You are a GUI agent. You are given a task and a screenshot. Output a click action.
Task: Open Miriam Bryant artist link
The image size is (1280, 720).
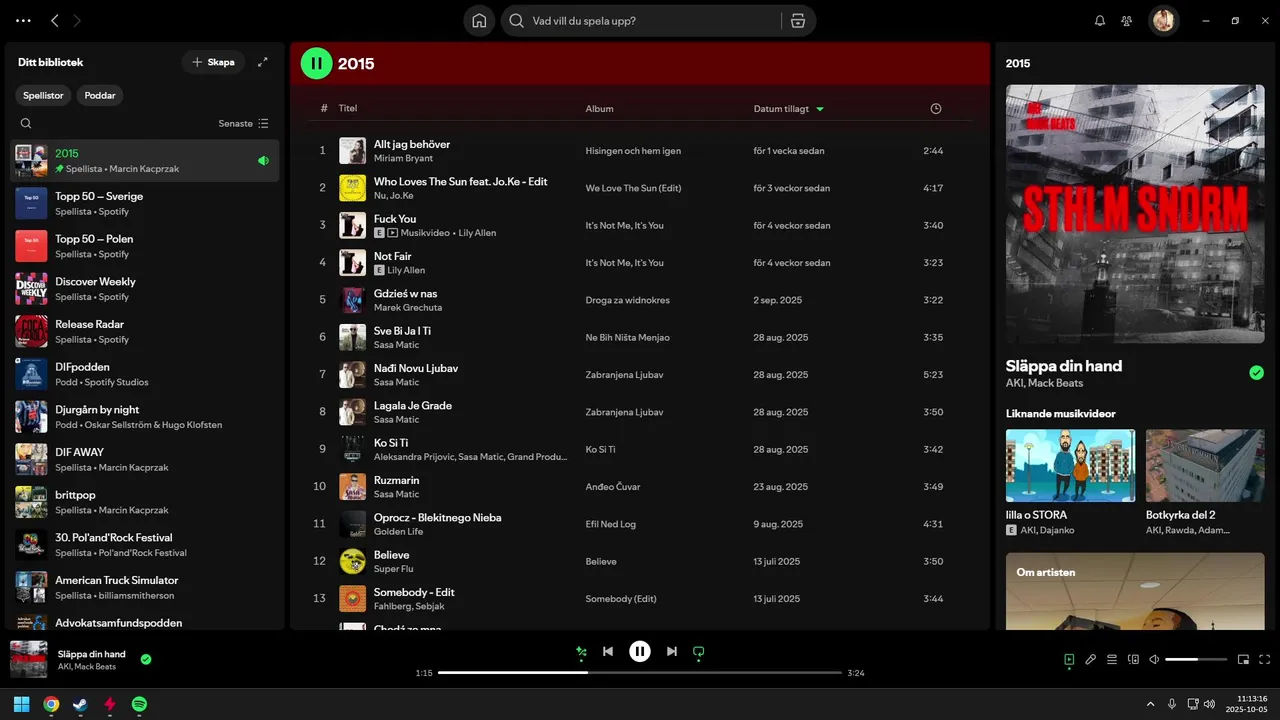coord(405,159)
